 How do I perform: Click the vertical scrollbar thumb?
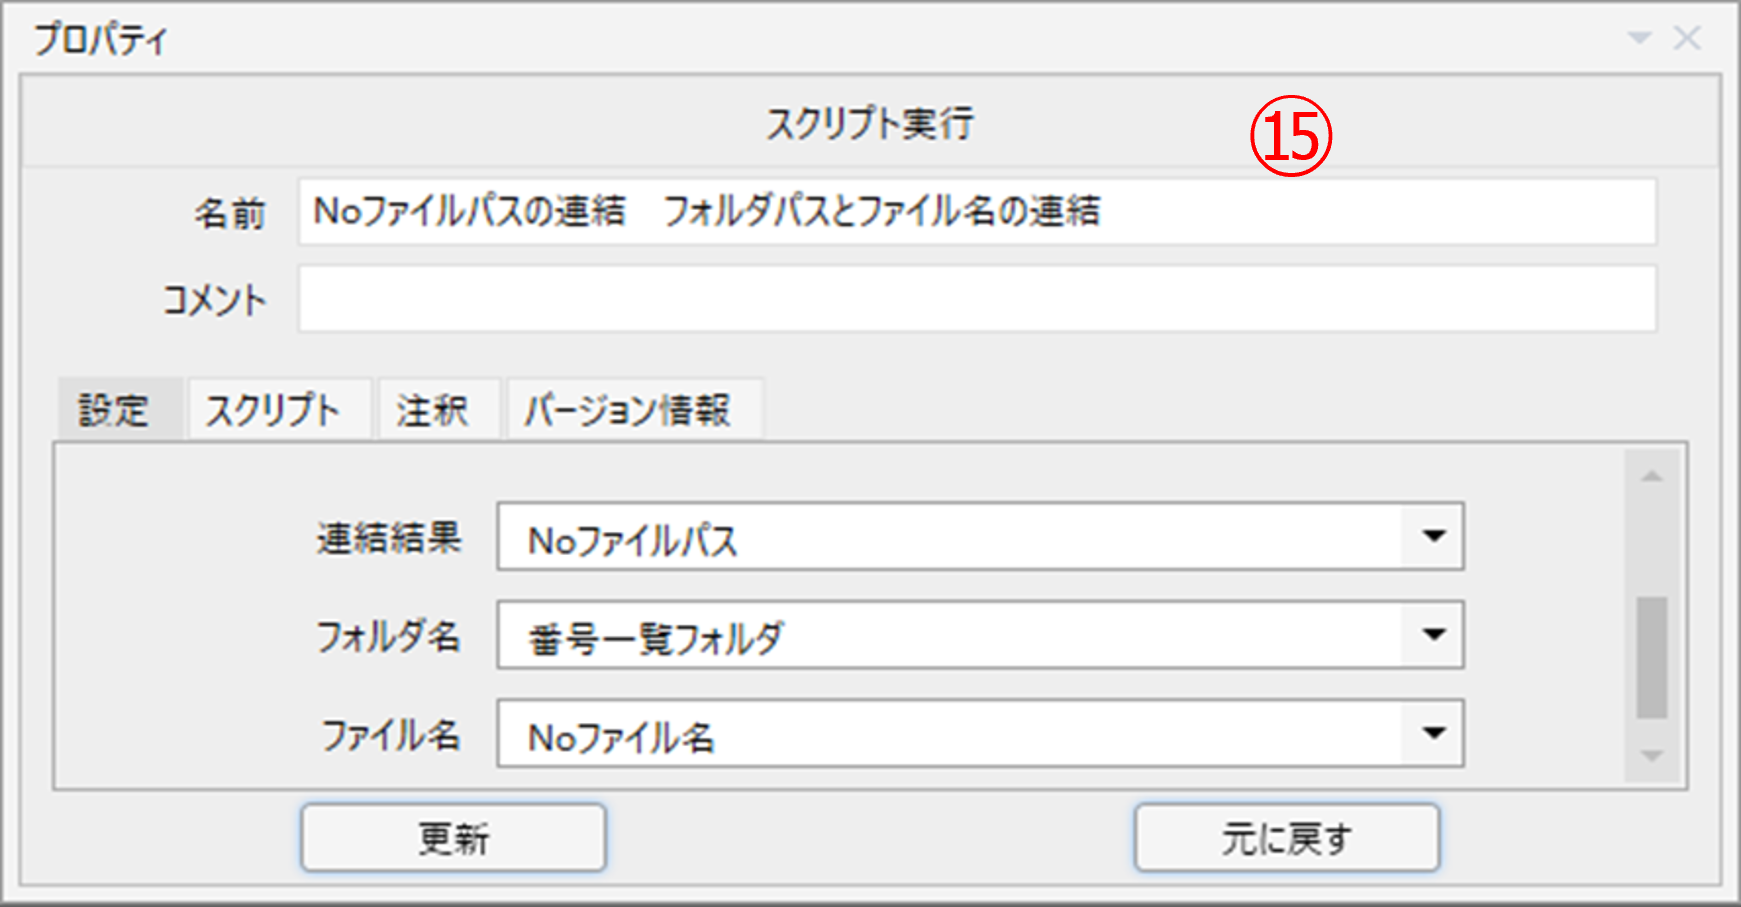(1652, 657)
